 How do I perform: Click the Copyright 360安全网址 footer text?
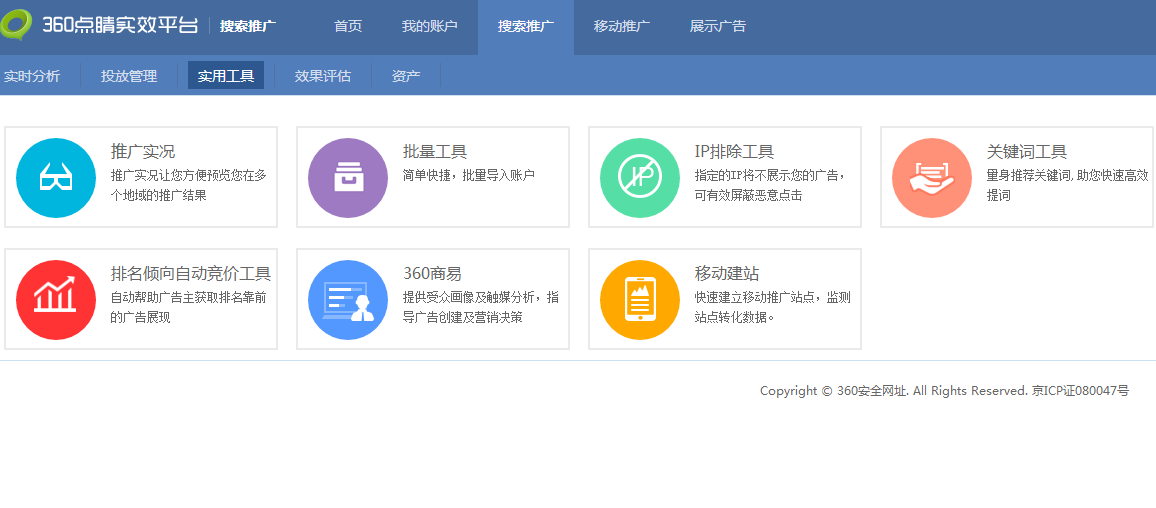833,391
